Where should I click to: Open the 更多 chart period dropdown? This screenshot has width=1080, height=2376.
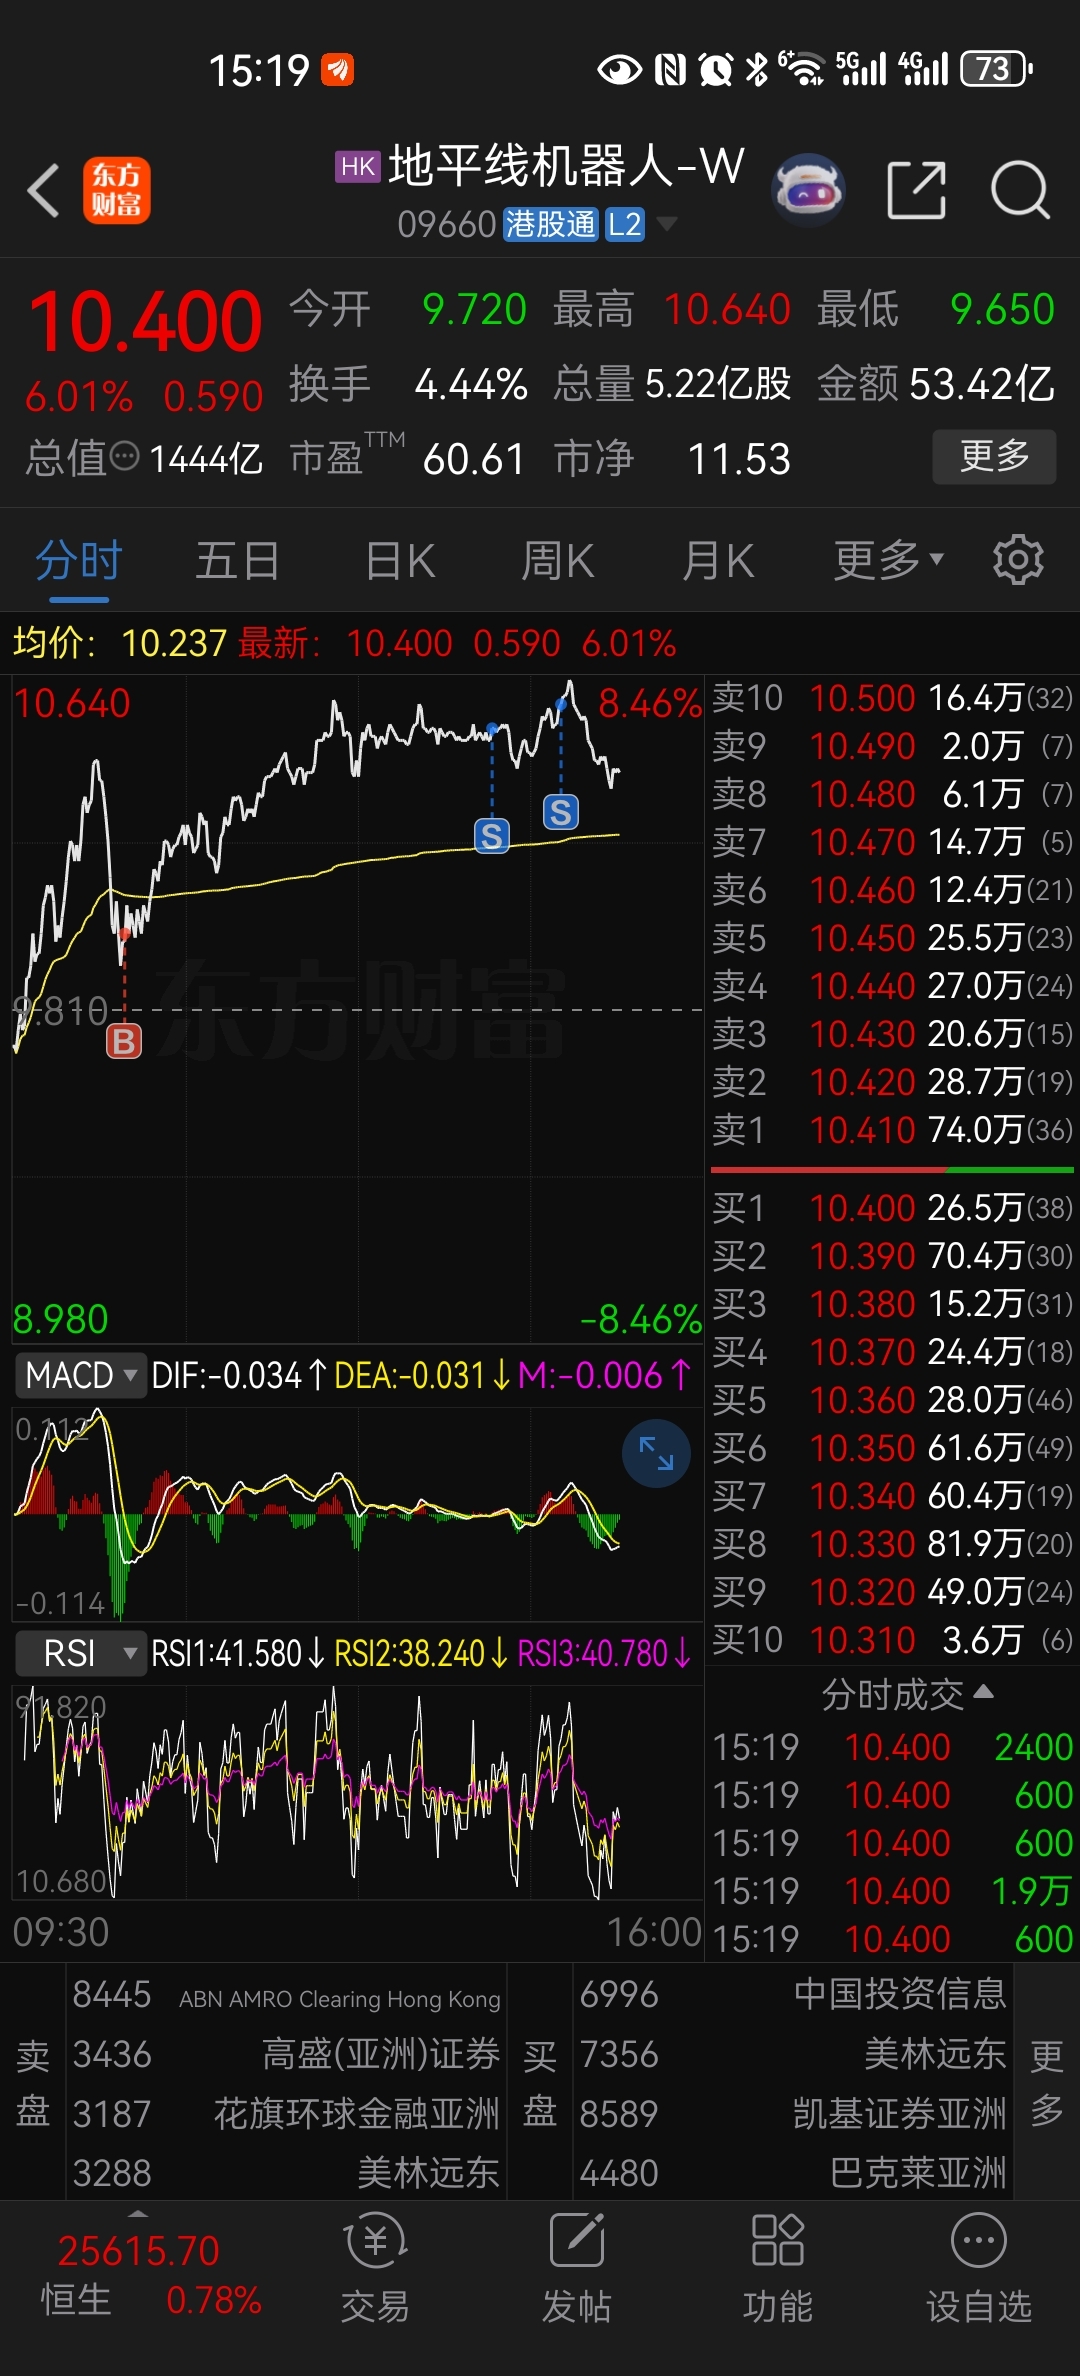888,560
